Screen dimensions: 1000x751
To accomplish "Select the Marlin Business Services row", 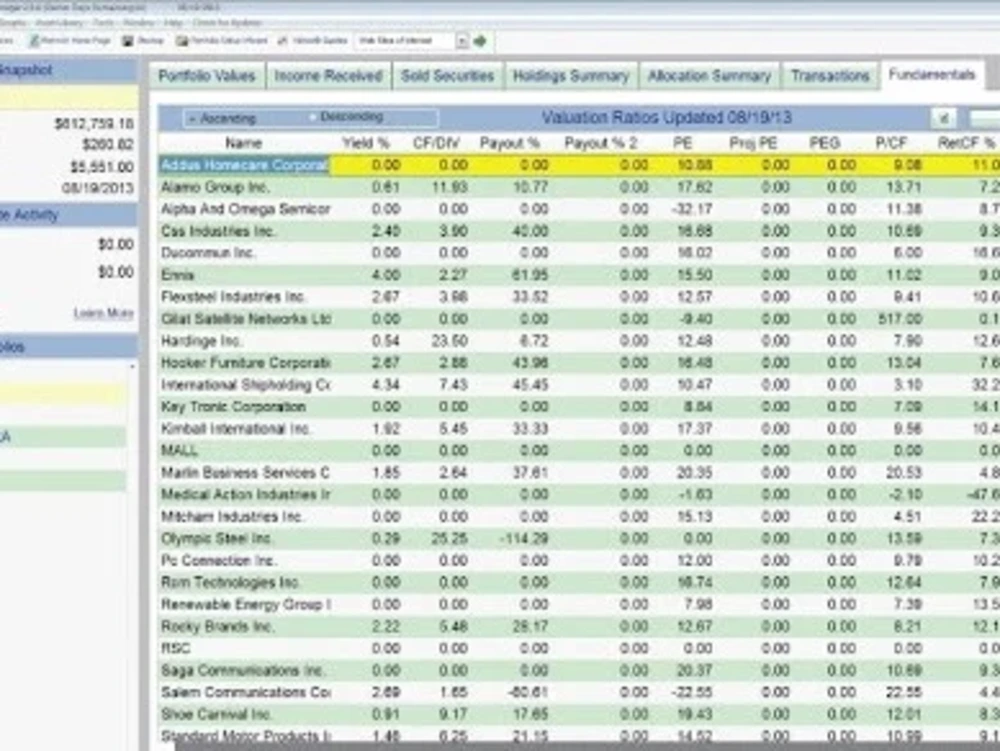I will [x=579, y=473].
